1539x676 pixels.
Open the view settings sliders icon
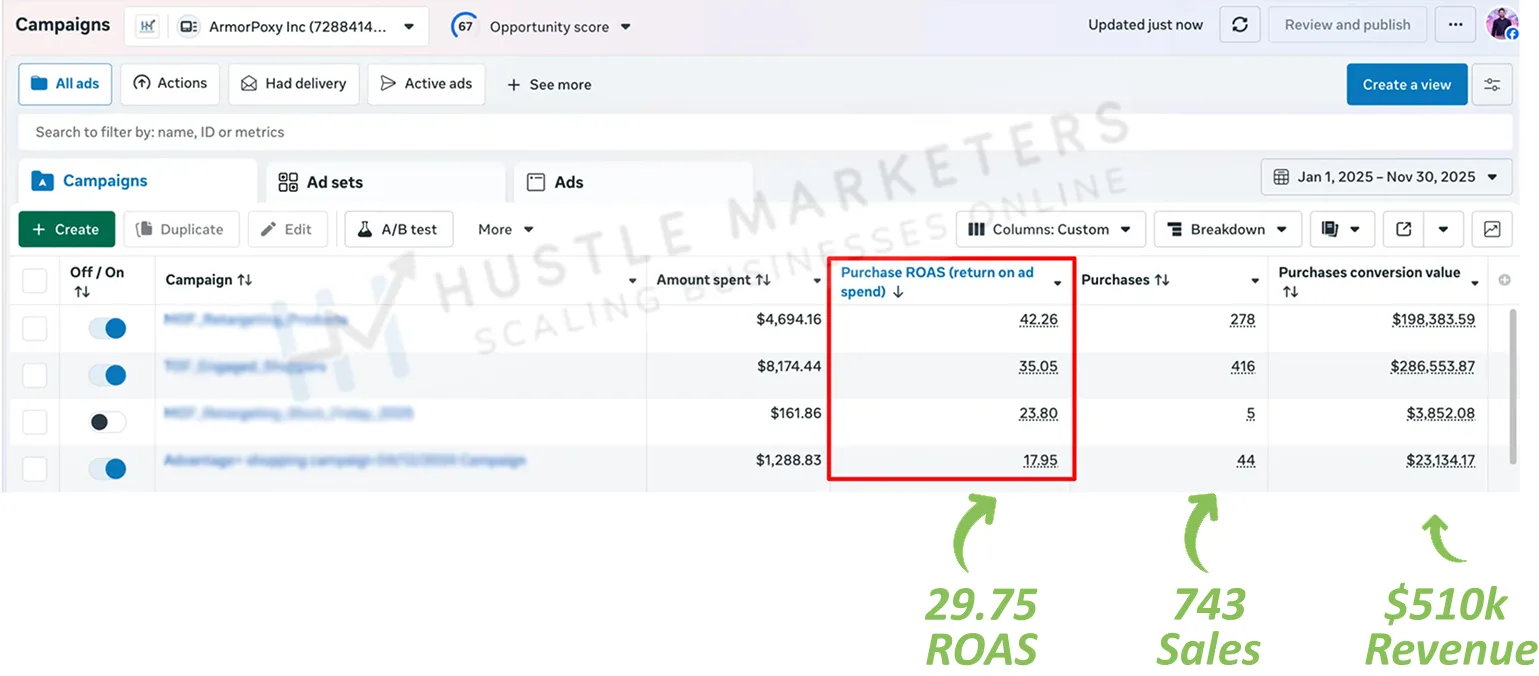1492,85
